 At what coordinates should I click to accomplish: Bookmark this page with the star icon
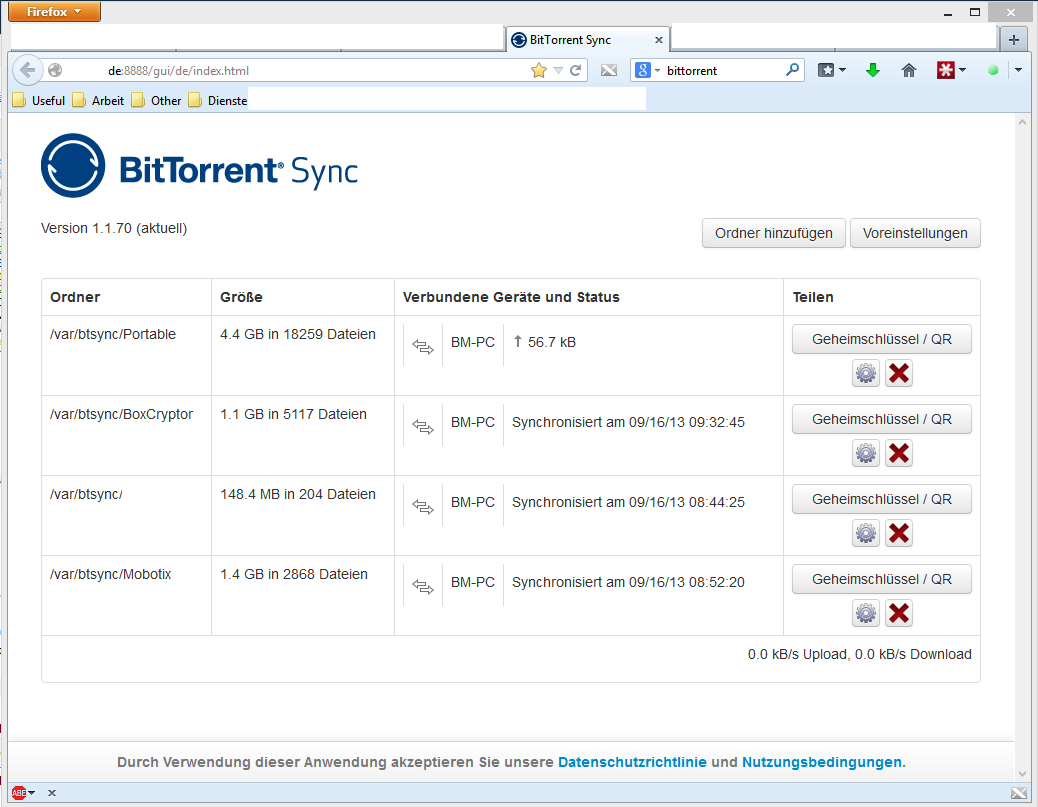tap(539, 70)
